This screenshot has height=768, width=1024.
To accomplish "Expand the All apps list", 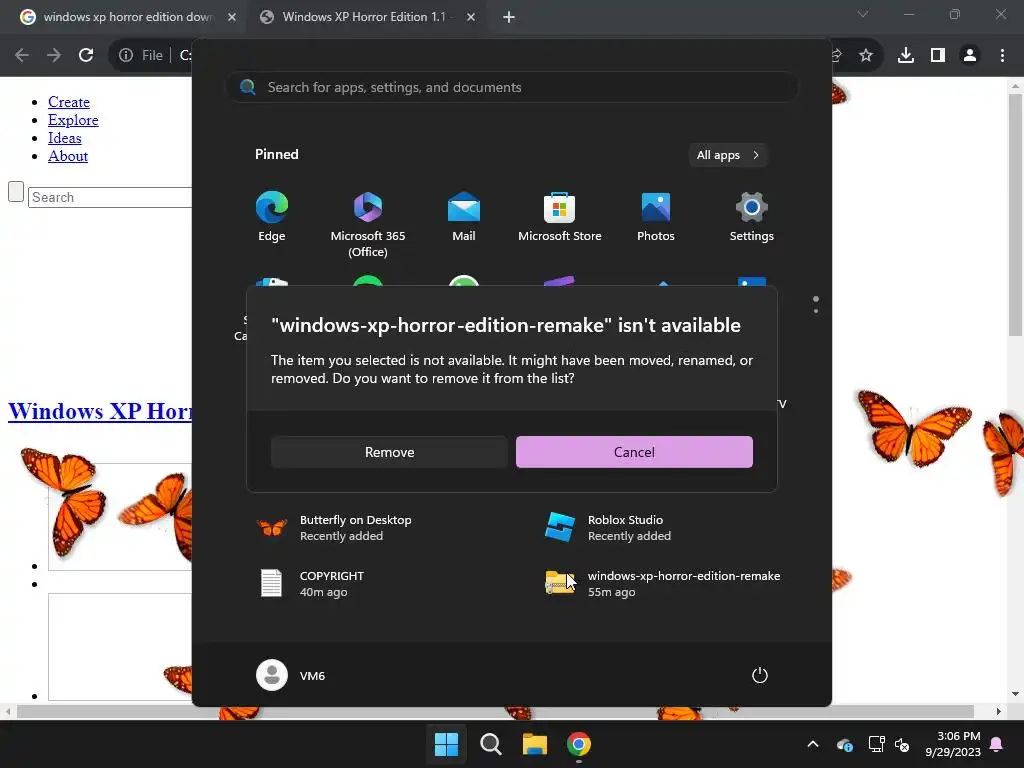I will (x=728, y=155).
